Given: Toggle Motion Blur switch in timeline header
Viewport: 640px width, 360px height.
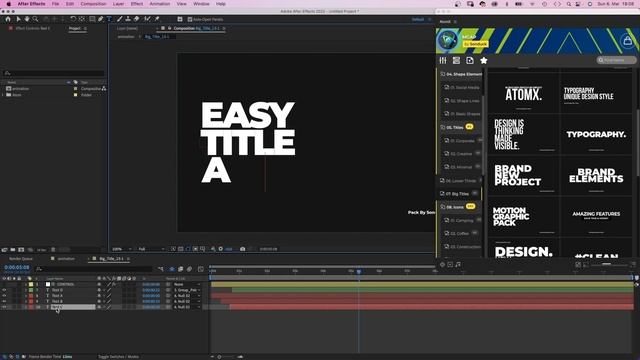Looking at the screenshot, I should pyautogui.click(x=189, y=269).
